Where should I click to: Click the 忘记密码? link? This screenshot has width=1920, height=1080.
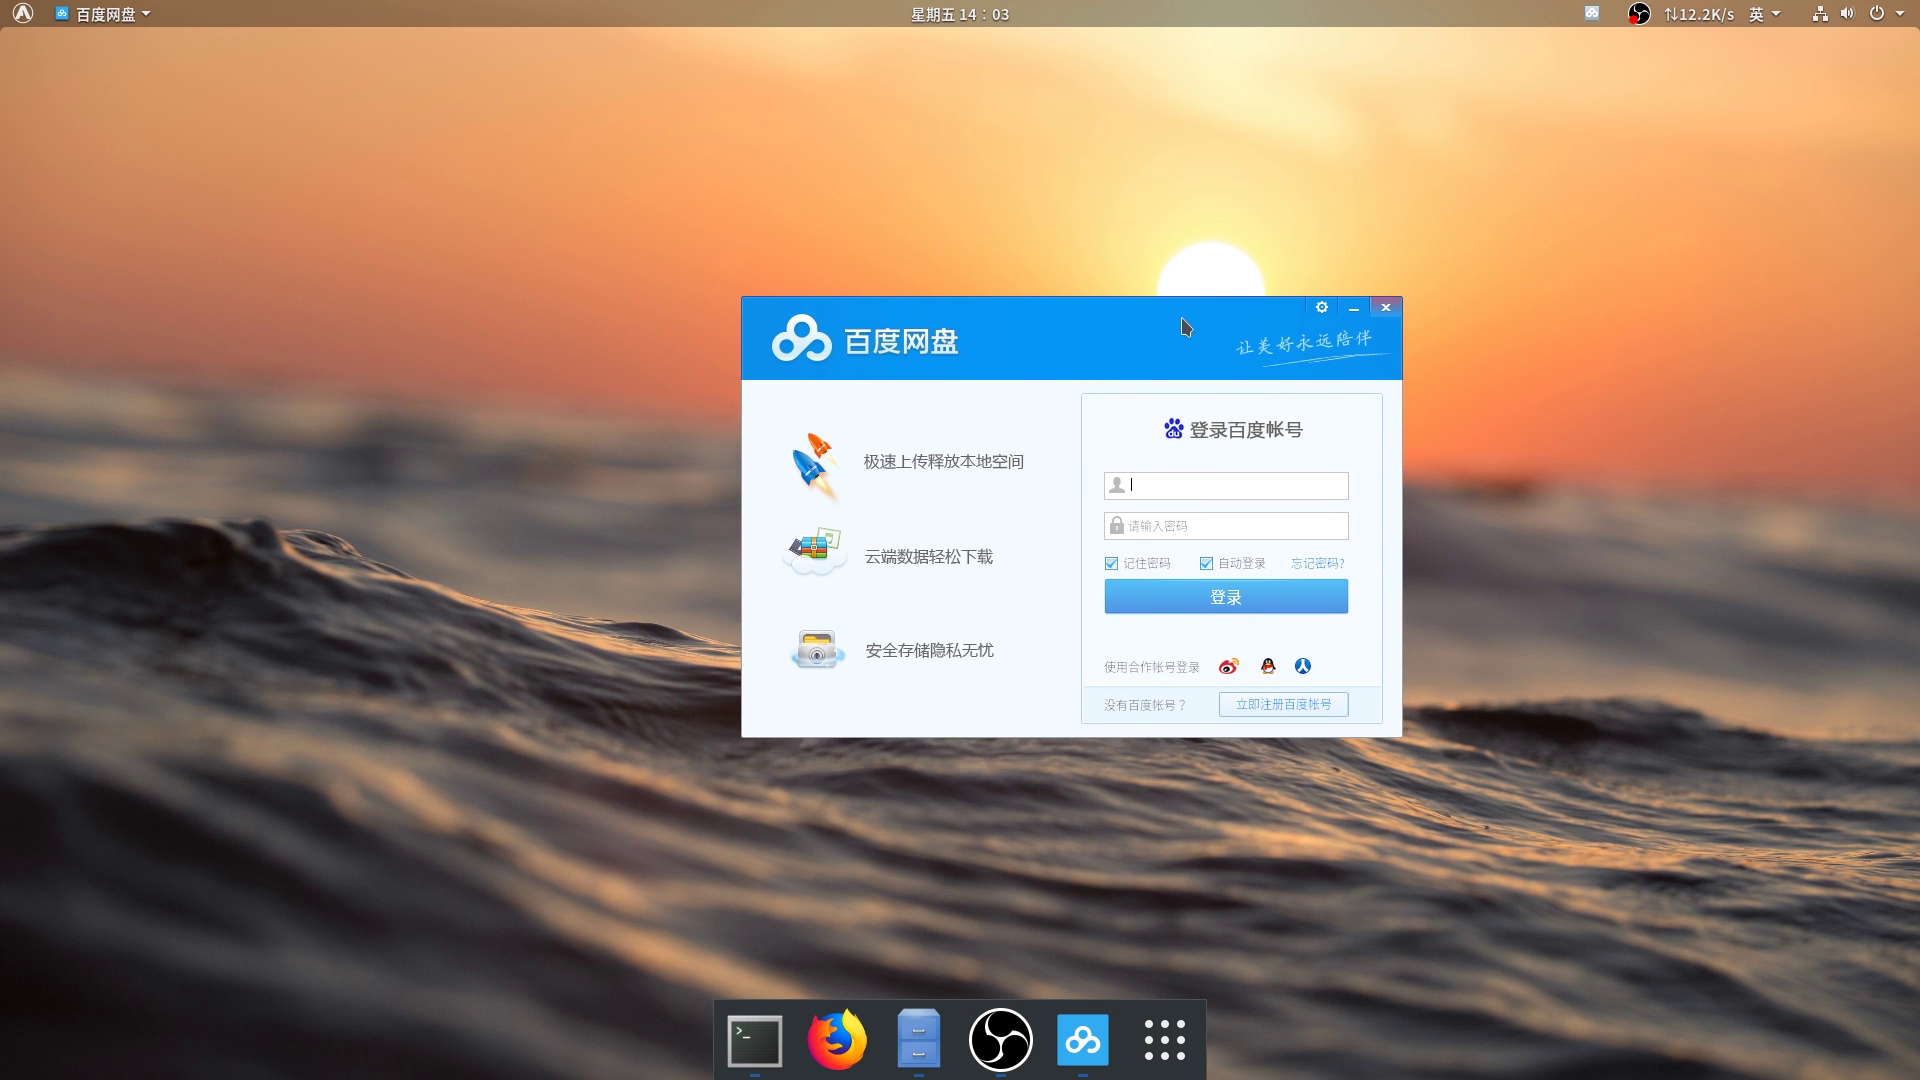[1317, 563]
